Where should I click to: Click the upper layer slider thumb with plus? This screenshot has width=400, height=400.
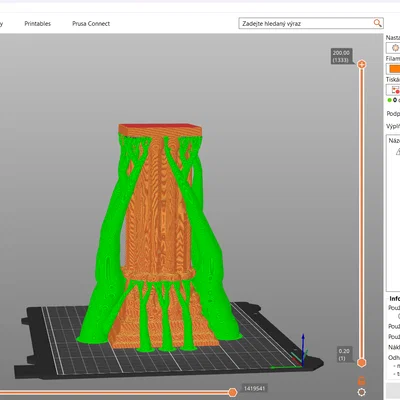coord(362,64)
